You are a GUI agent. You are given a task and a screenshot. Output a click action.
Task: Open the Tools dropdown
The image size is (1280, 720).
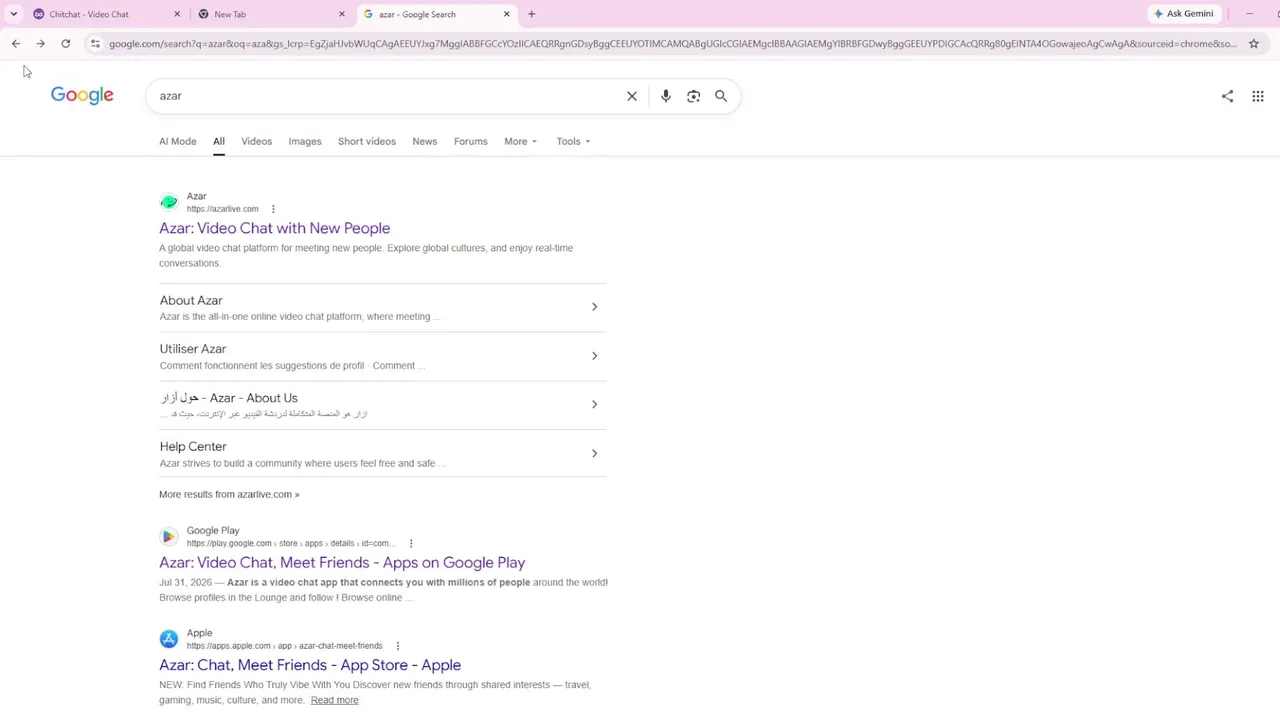click(573, 141)
